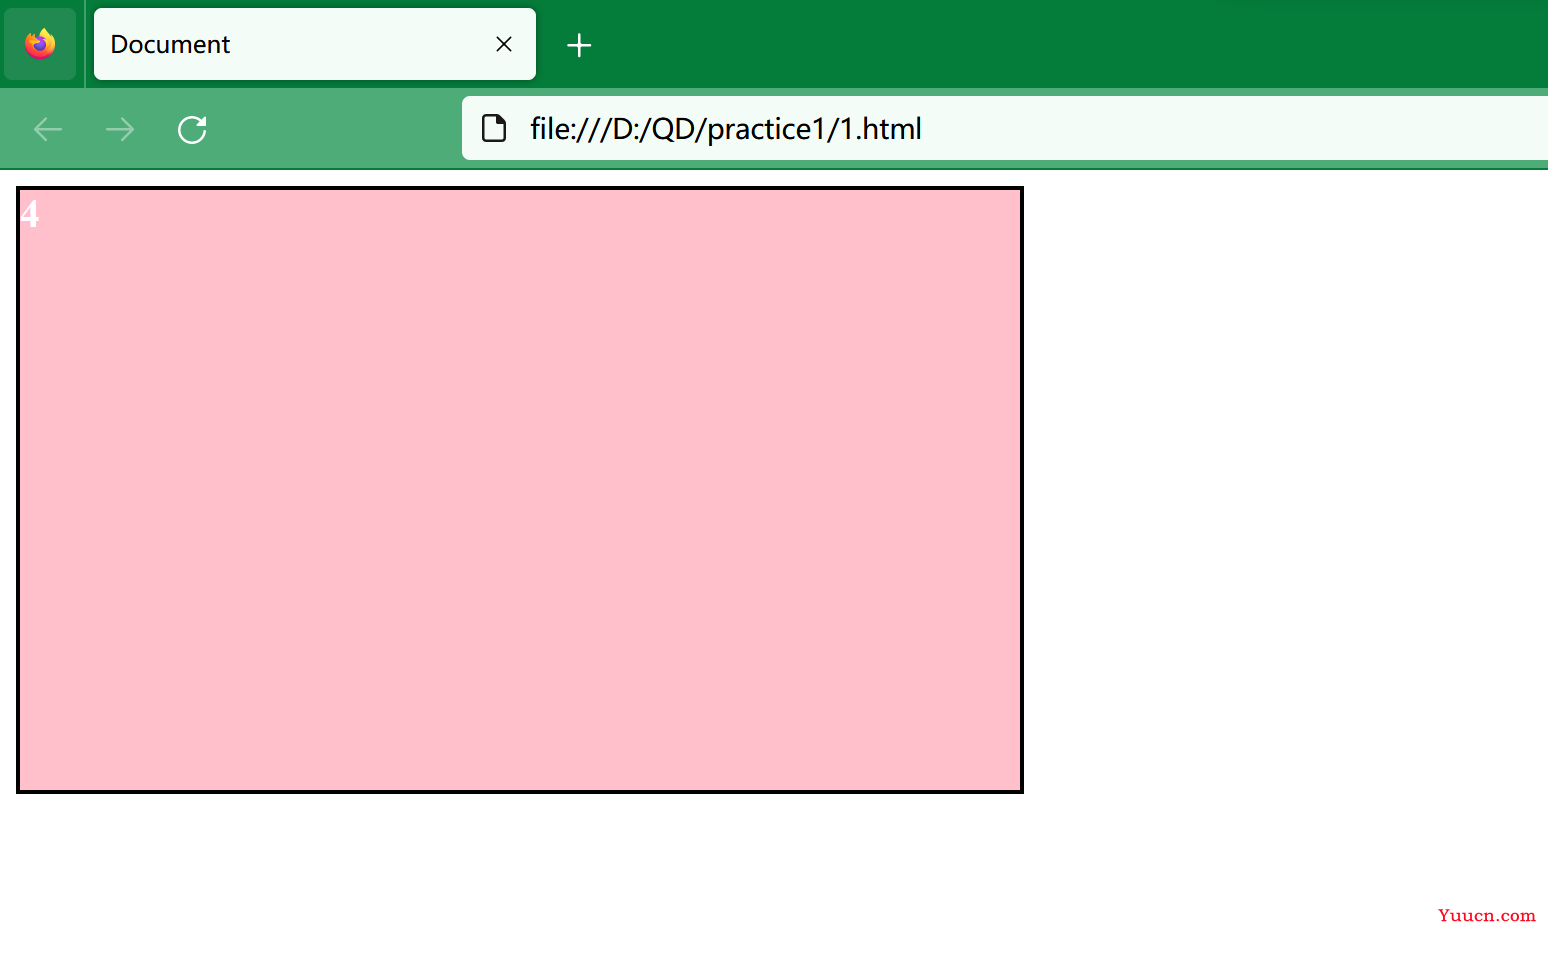This screenshot has height=970, width=1548.
Task: Reload the current page
Action: (192, 129)
